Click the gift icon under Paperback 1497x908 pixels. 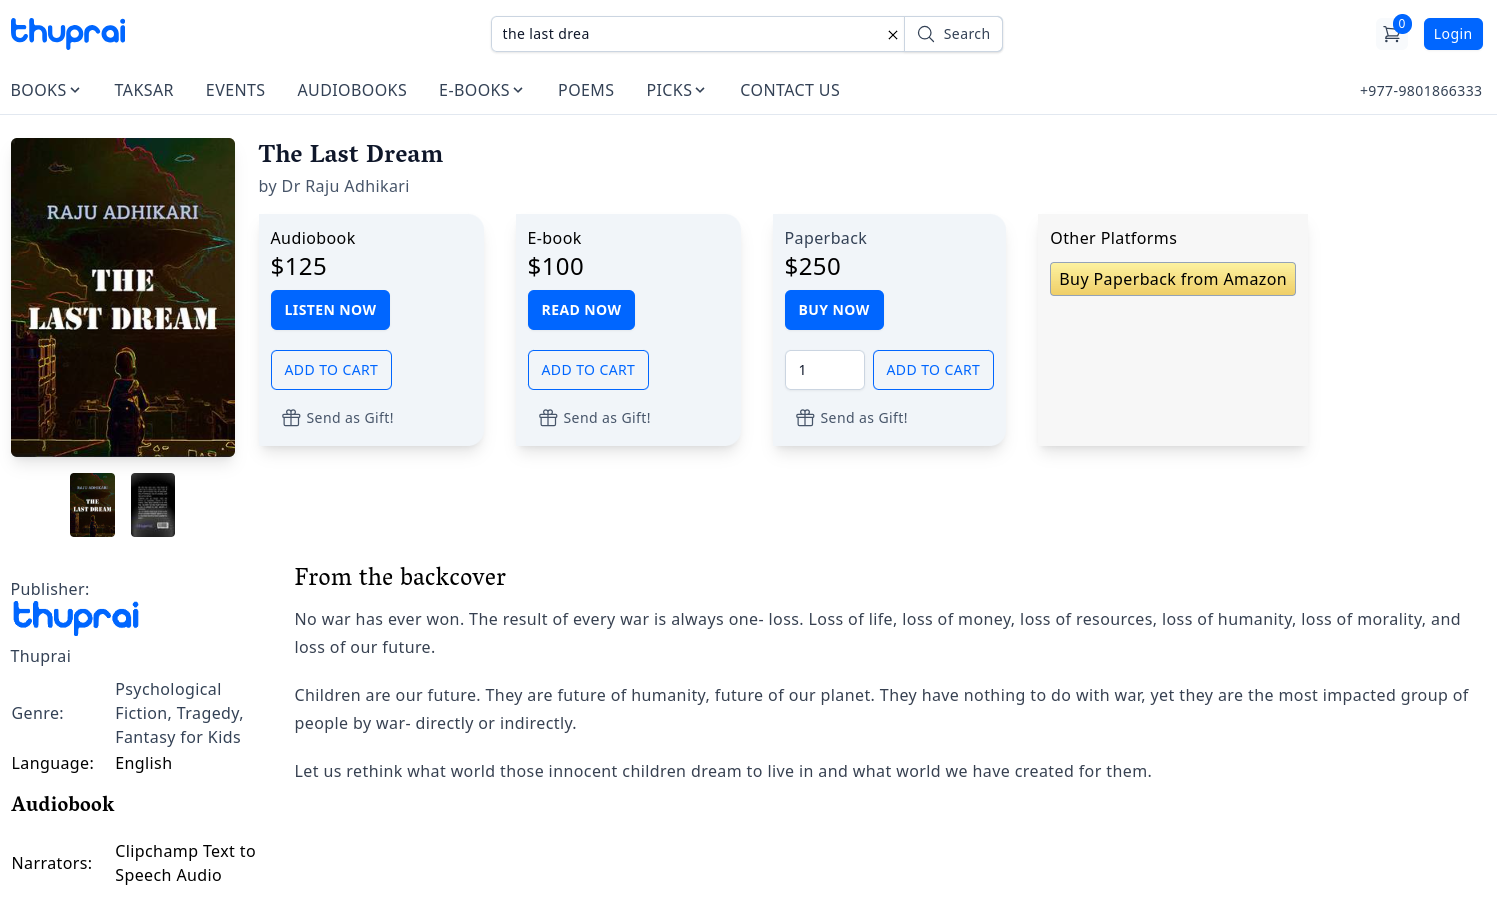click(805, 418)
